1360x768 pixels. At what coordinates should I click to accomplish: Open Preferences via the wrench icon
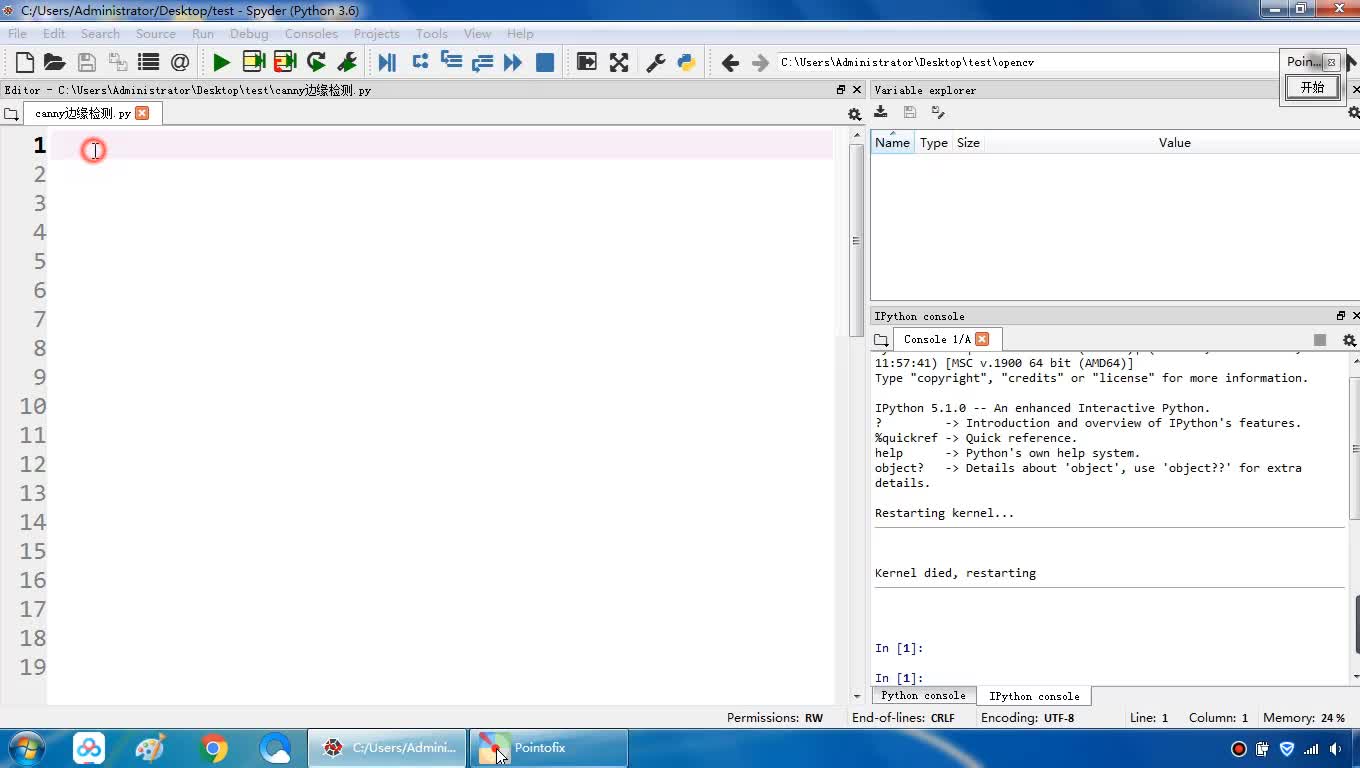(656, 62)
